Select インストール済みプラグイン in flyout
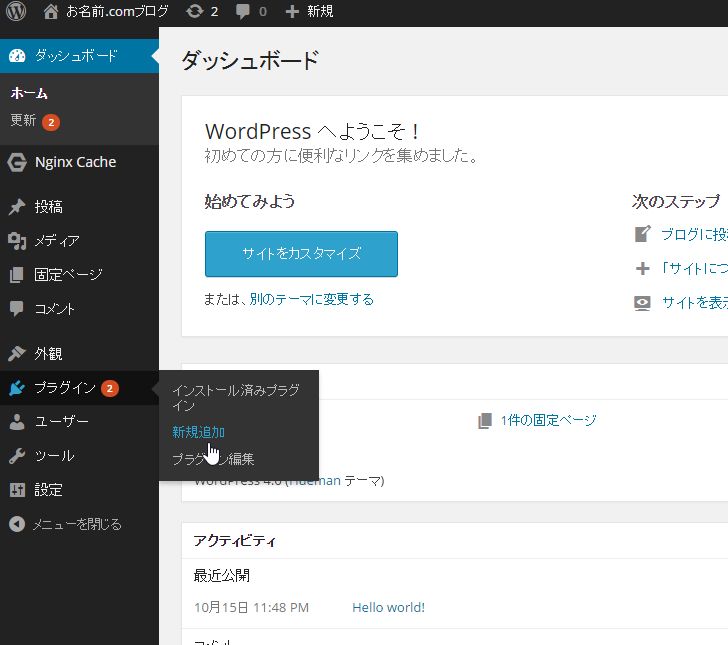The image size is (728, 645). [x=236, y=397]
